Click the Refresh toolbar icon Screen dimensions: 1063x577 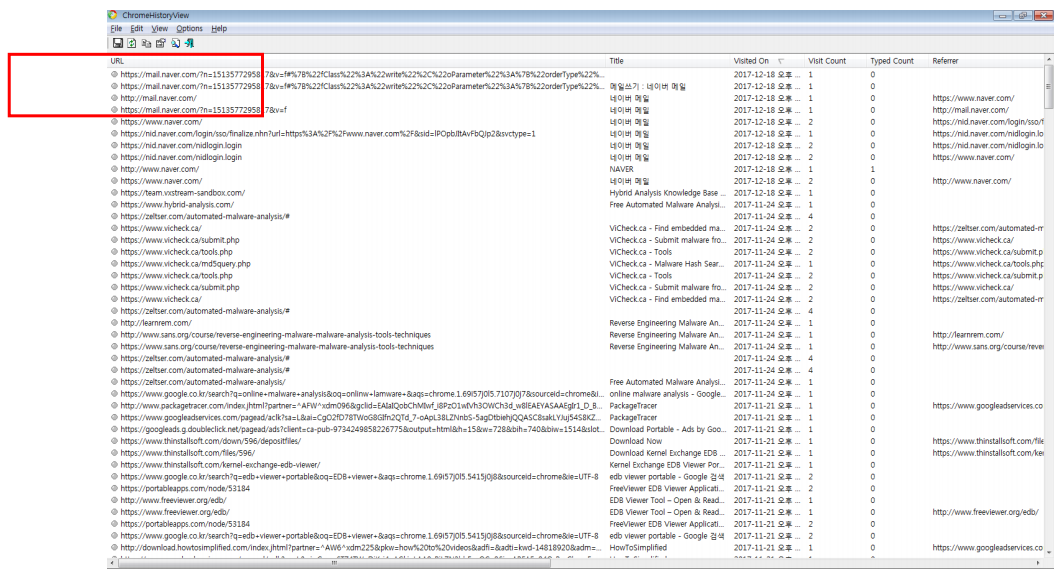[132, 43]
